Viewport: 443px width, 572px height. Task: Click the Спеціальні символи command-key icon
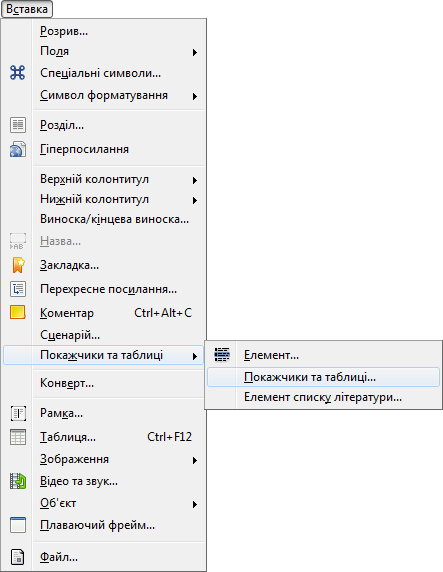click(x=18, y=73)
